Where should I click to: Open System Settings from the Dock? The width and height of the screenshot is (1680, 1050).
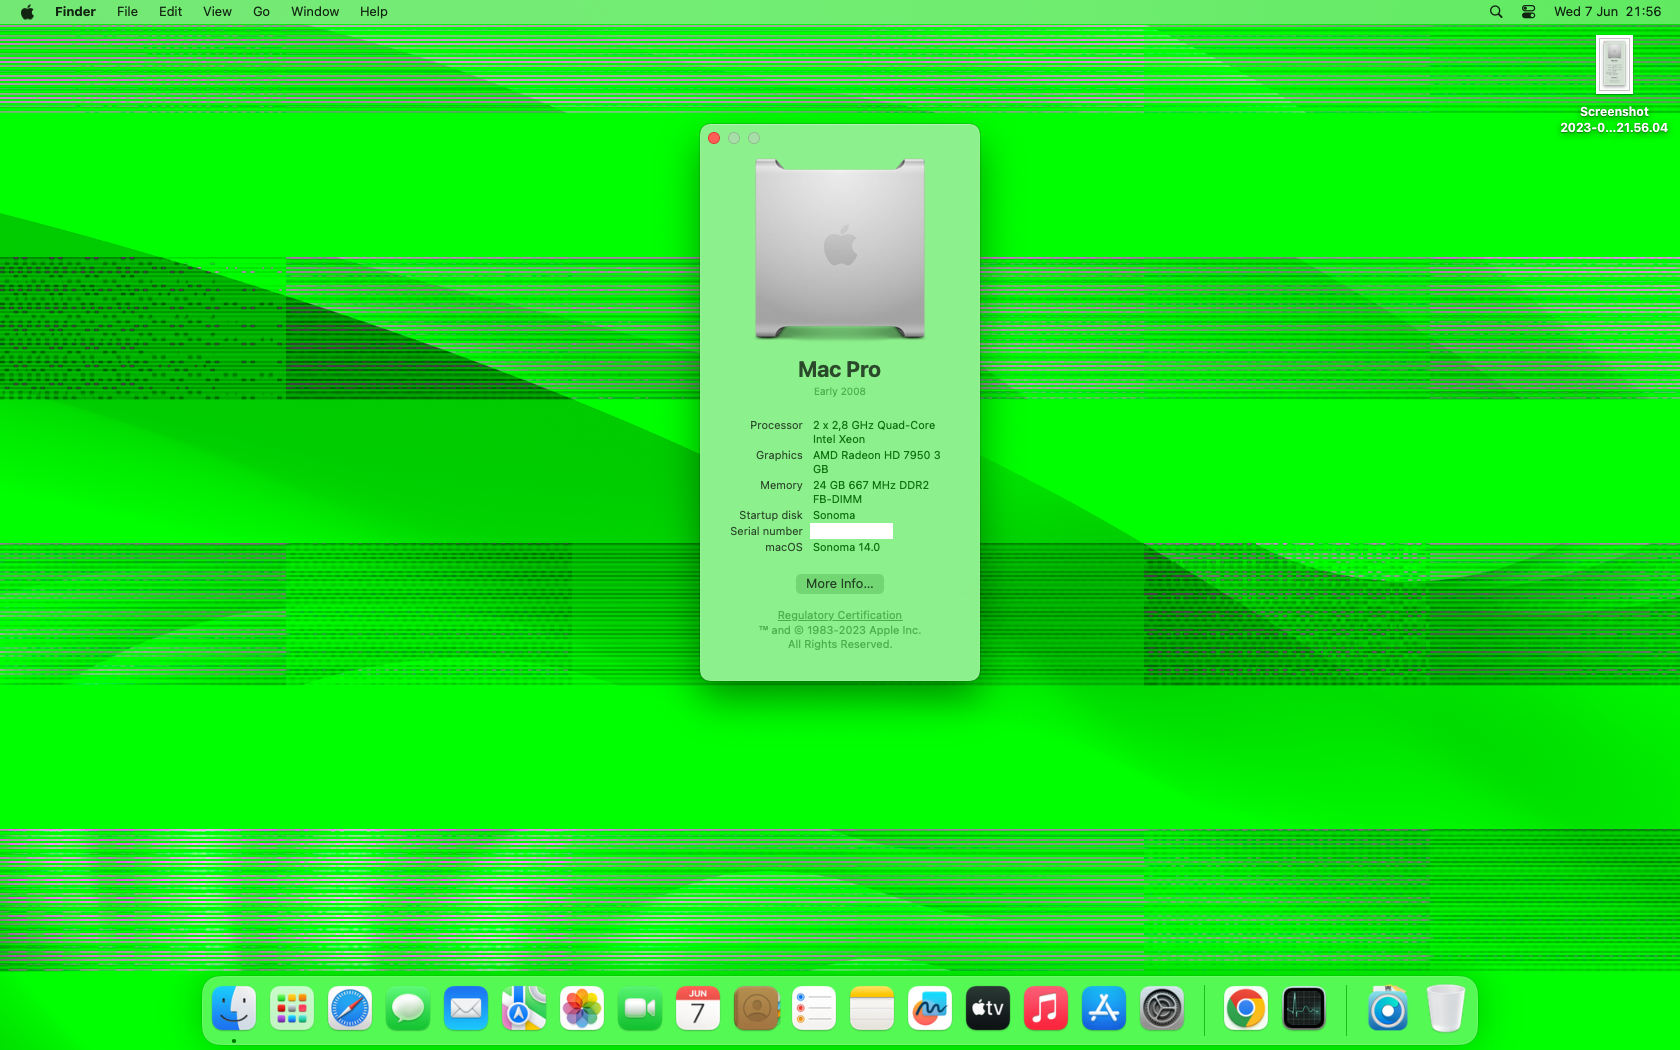(x=1162, y=1008)
